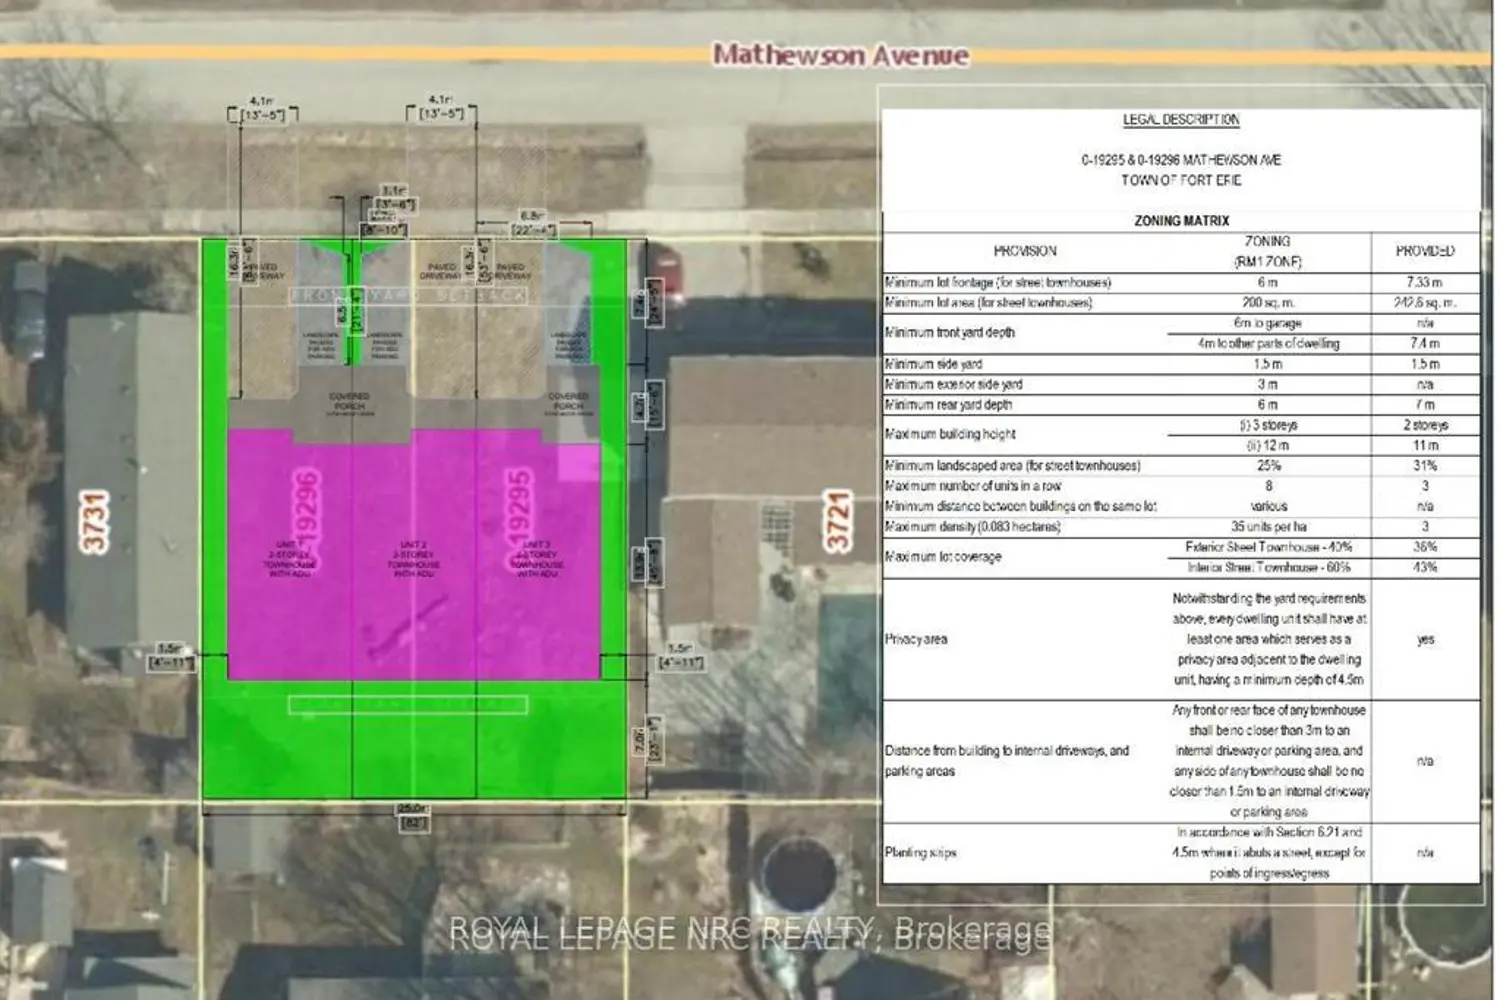Select the 3721 neighbouring house number
The width and height of the screenshot is (1500, 1000).
837,520
